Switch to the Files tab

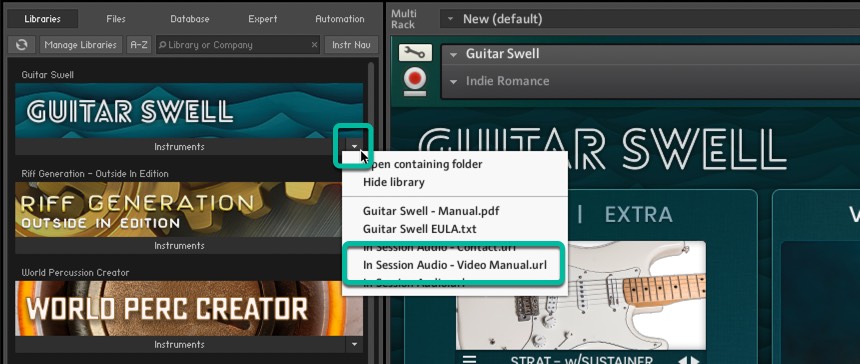point(116,19)
